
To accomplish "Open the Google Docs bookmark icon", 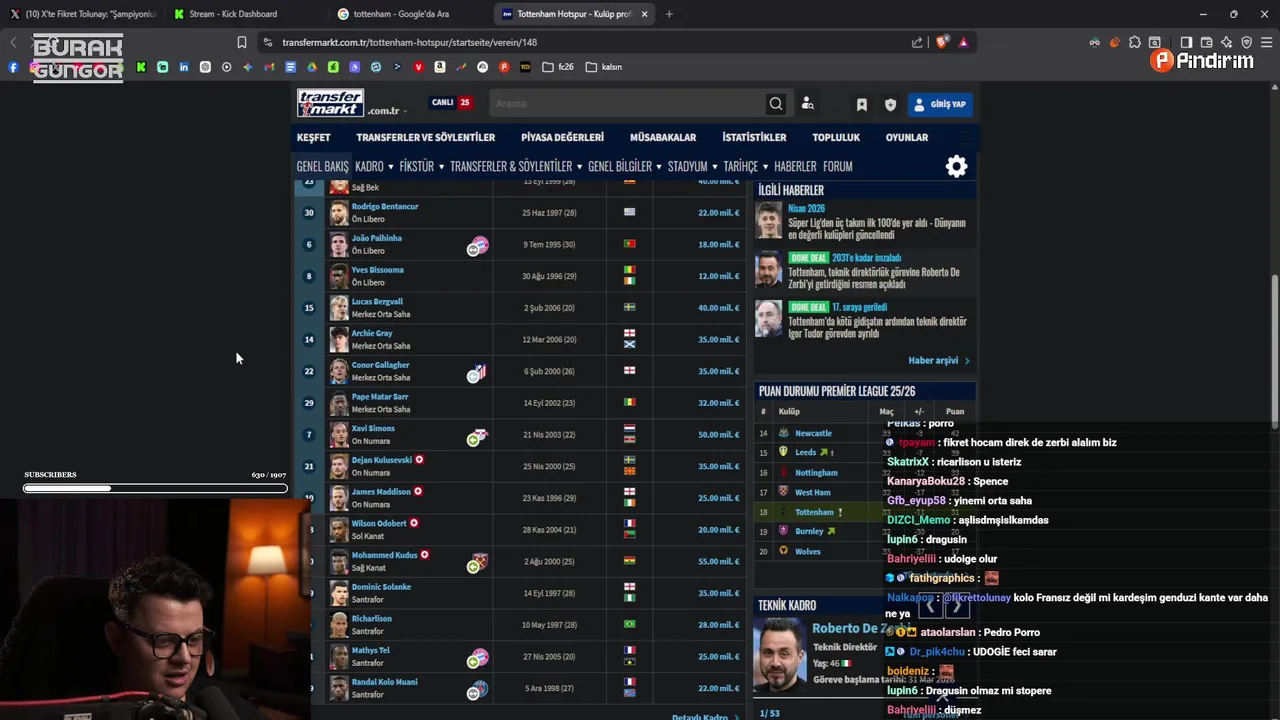I will tap(290, 67).
